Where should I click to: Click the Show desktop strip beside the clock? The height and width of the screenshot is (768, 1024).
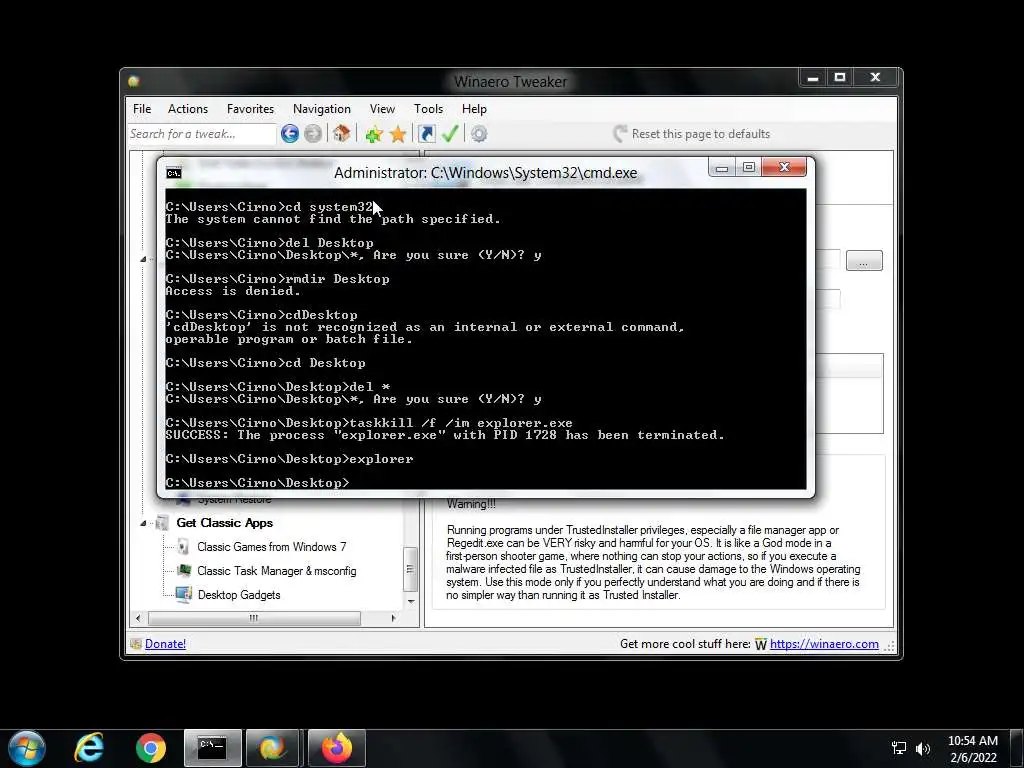tap(1016, 748)
